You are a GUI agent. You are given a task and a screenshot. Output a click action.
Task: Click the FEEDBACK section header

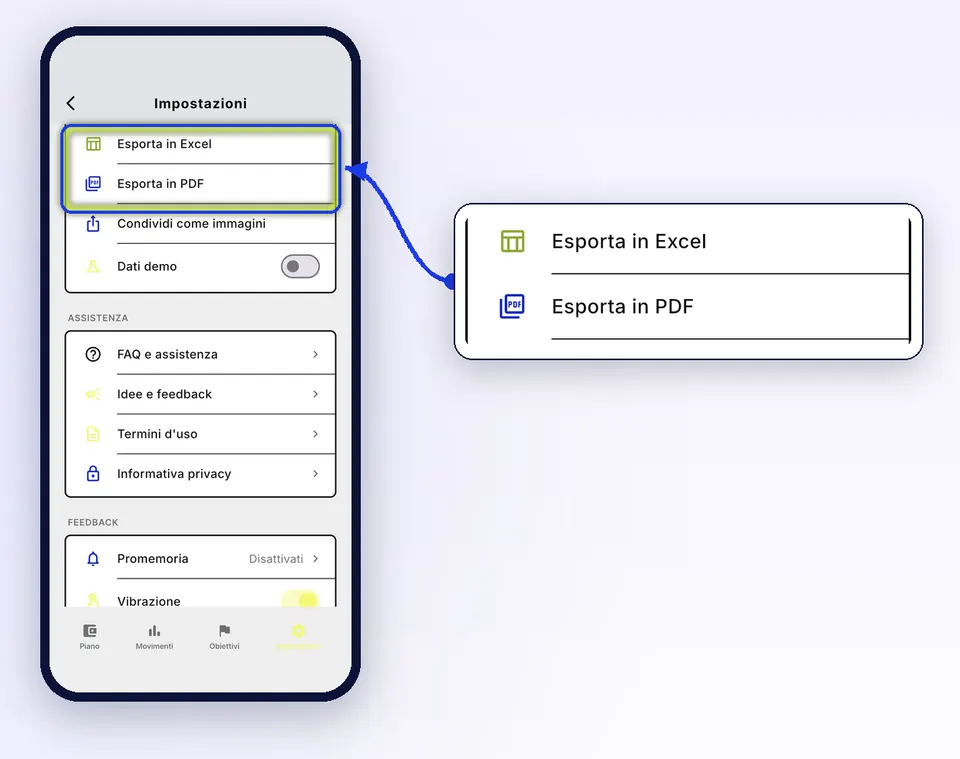(x=93, y=522)
